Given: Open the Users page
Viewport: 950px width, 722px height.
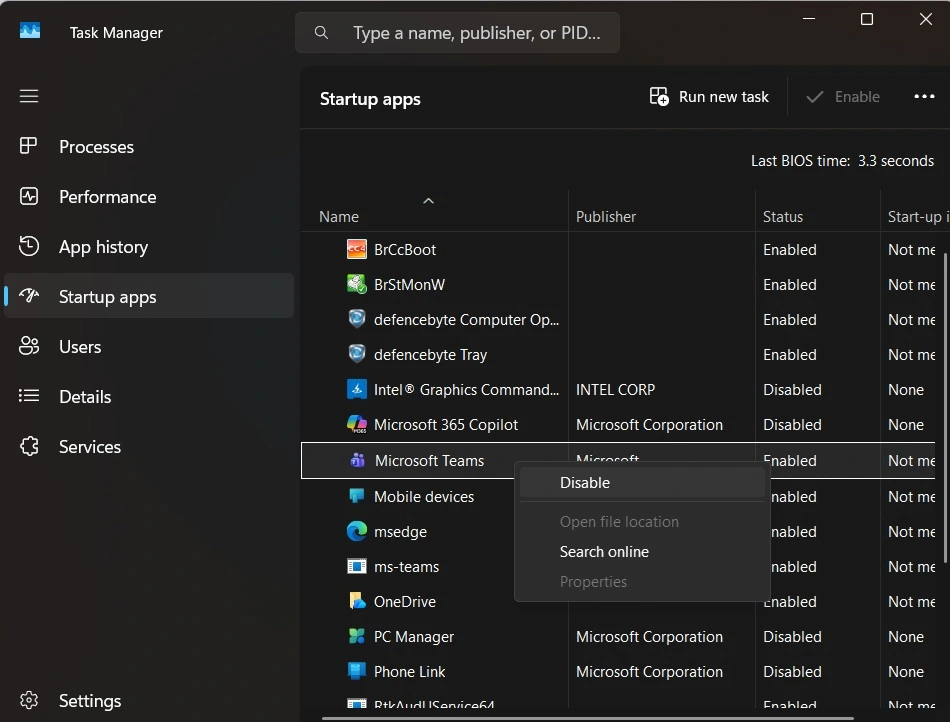Looking at the screenshot, I should [x=149, y=346].
